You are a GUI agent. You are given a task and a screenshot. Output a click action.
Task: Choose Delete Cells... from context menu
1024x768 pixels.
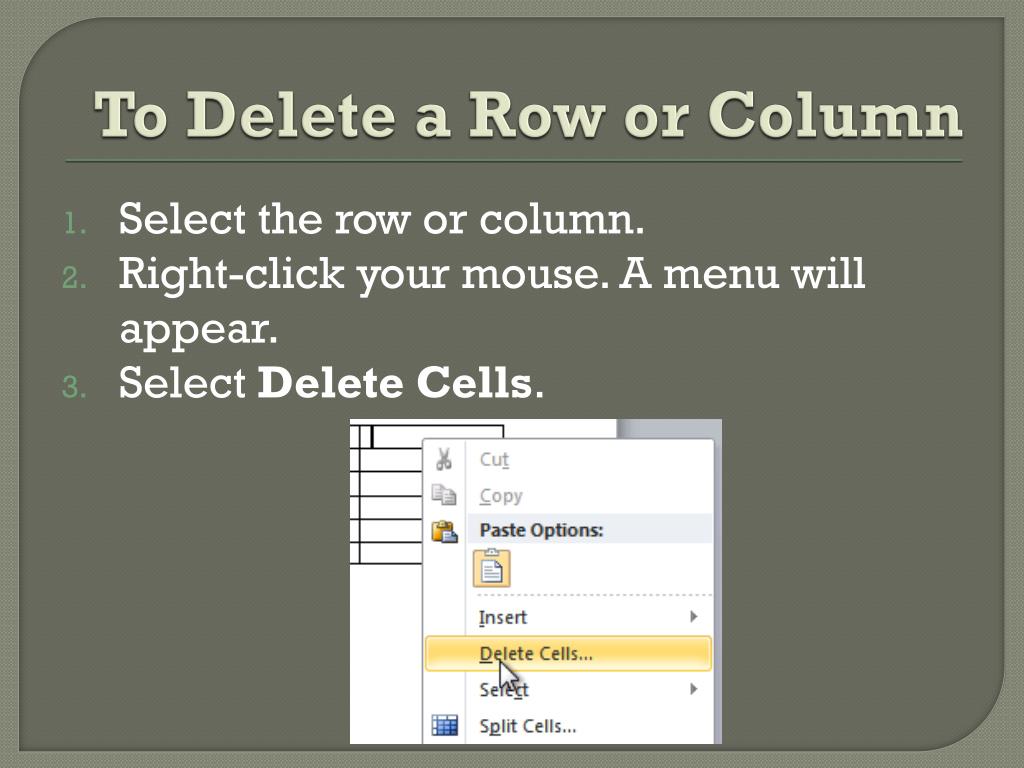(x=568, y=654)
